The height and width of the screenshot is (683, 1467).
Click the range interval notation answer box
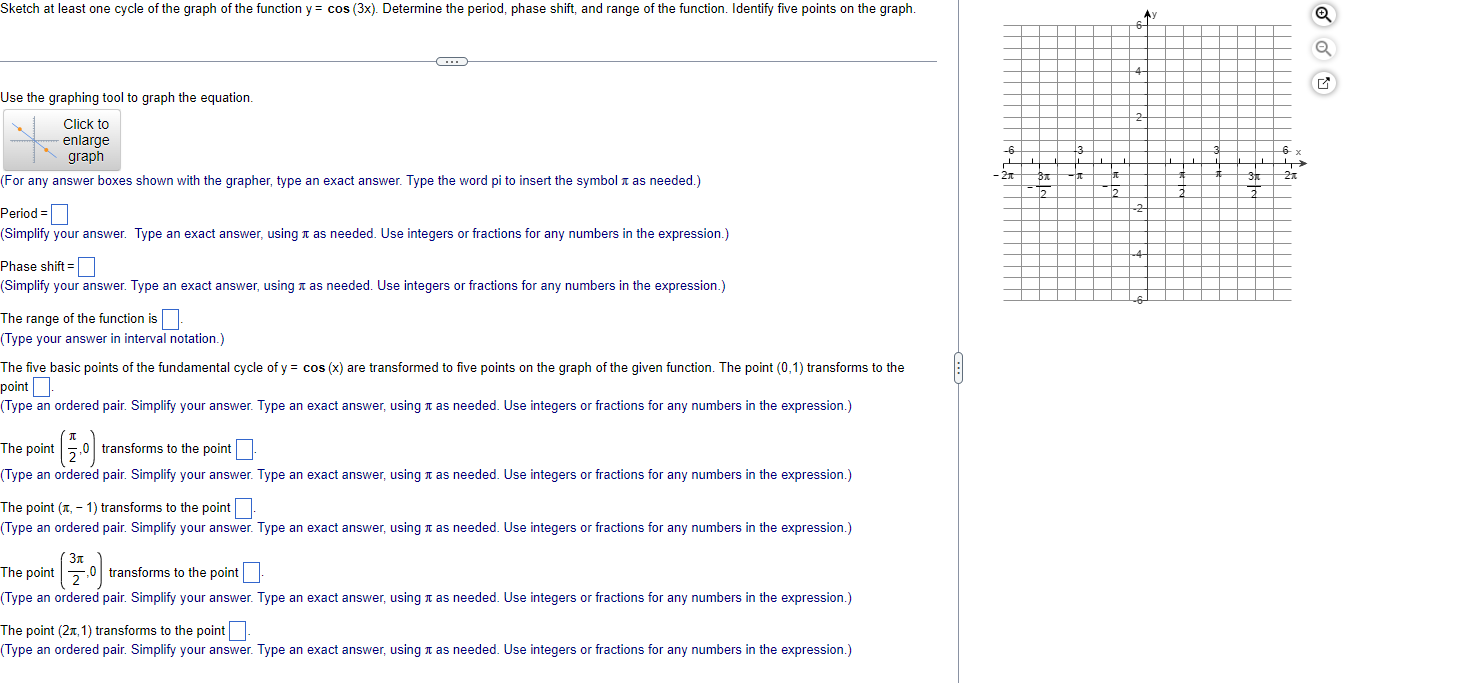pos(169,318)
